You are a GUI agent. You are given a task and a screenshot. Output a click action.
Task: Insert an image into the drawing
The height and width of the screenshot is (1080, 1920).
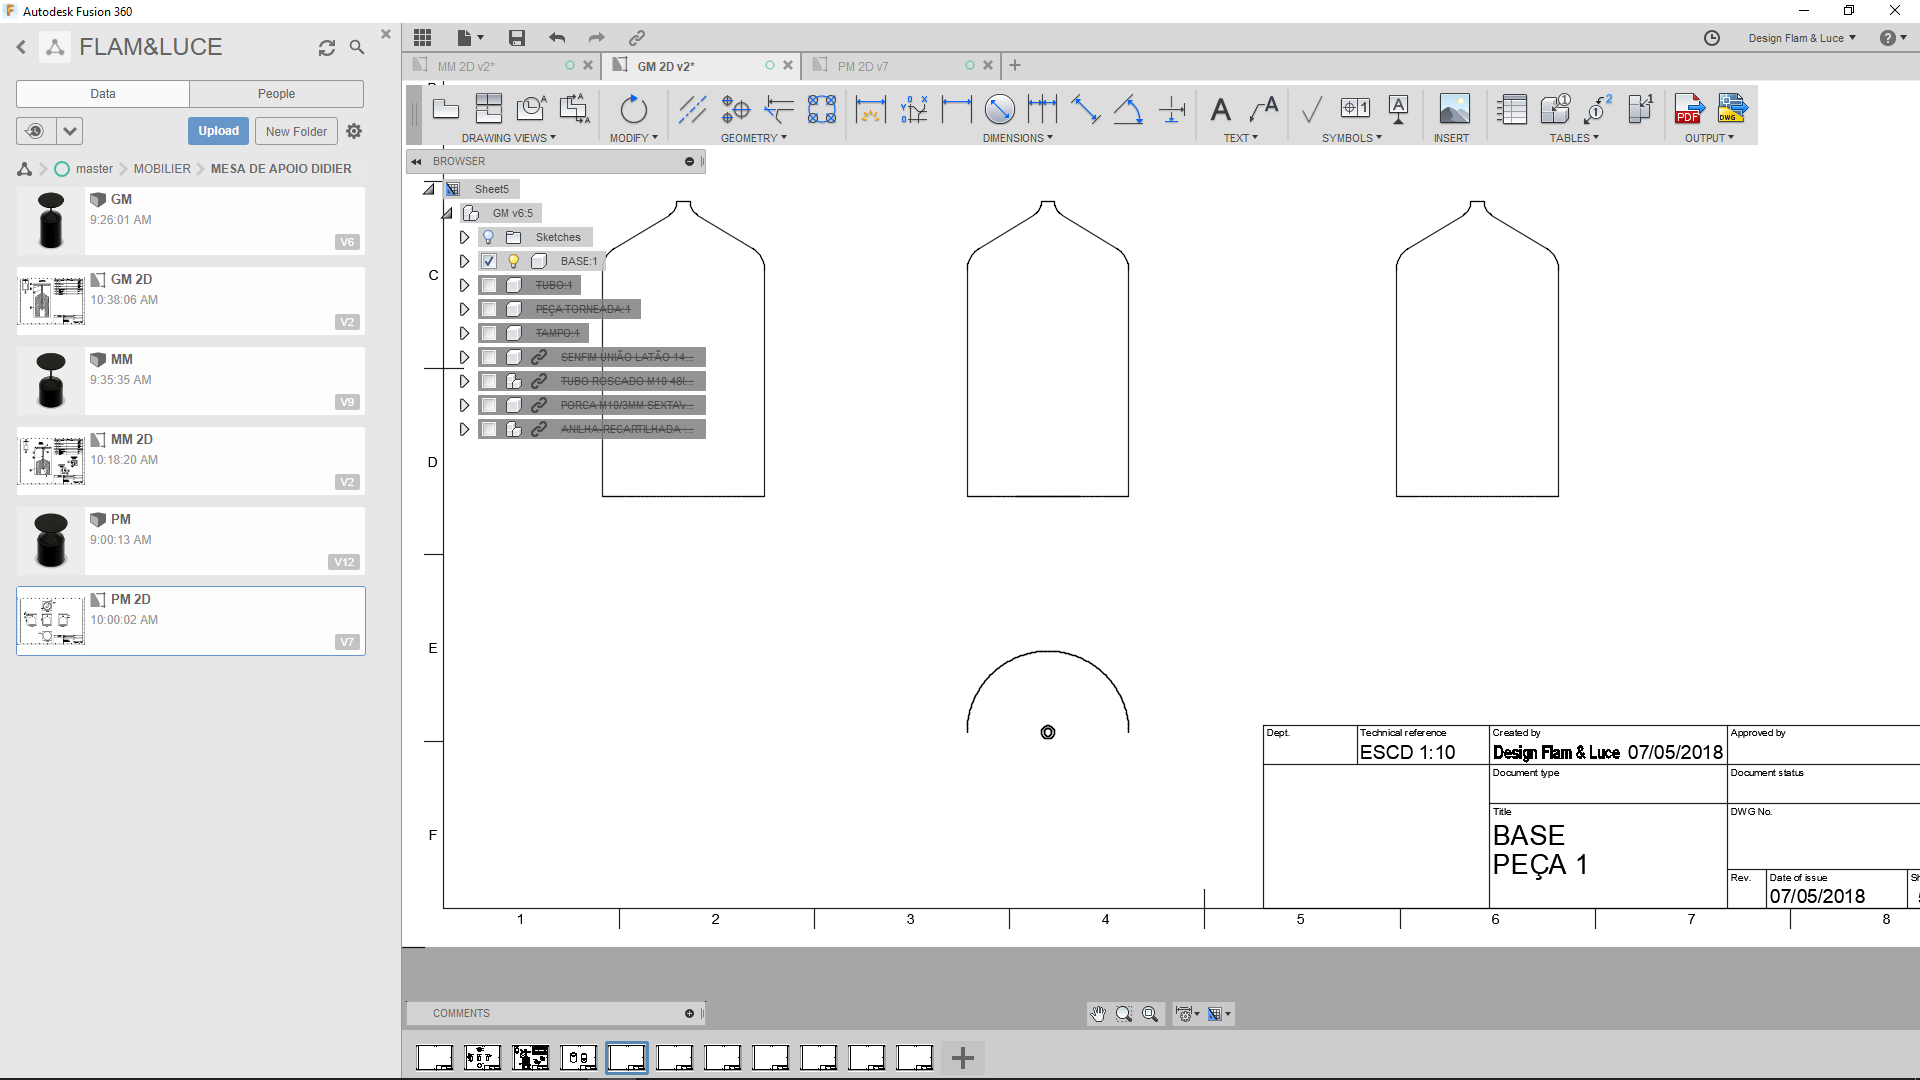(1454, 110)
